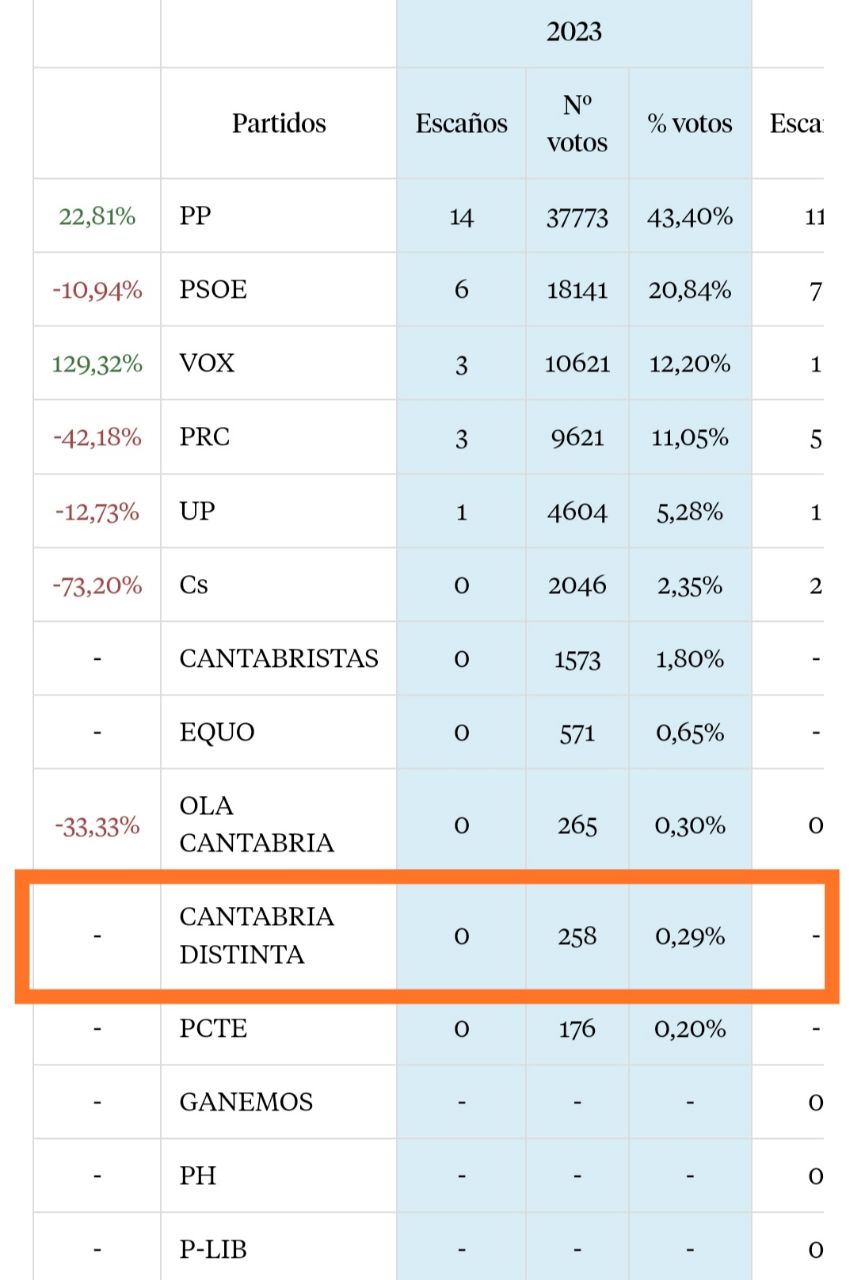Click the PRC party name
The image size is (855, 1280).
pyautogui.click(x=204, y=437)
